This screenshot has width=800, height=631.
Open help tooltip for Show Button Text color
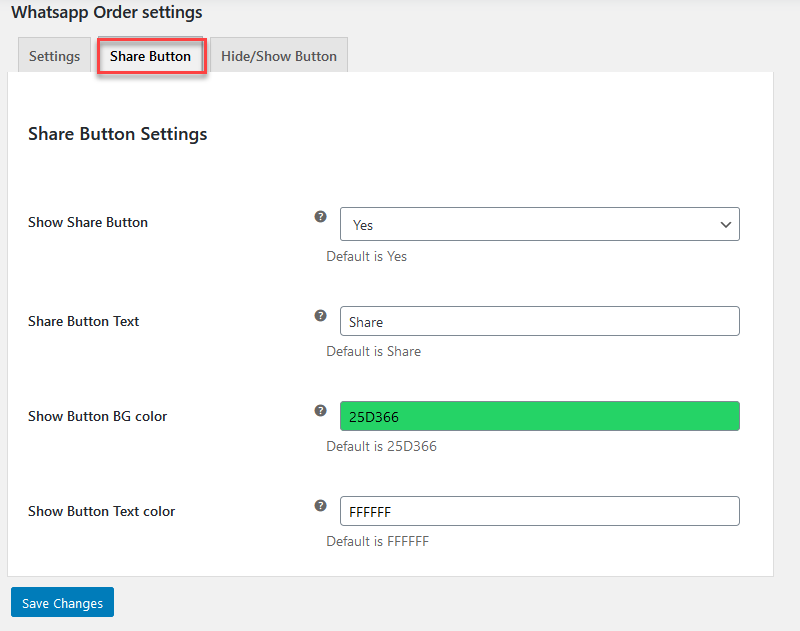[320, 506]
